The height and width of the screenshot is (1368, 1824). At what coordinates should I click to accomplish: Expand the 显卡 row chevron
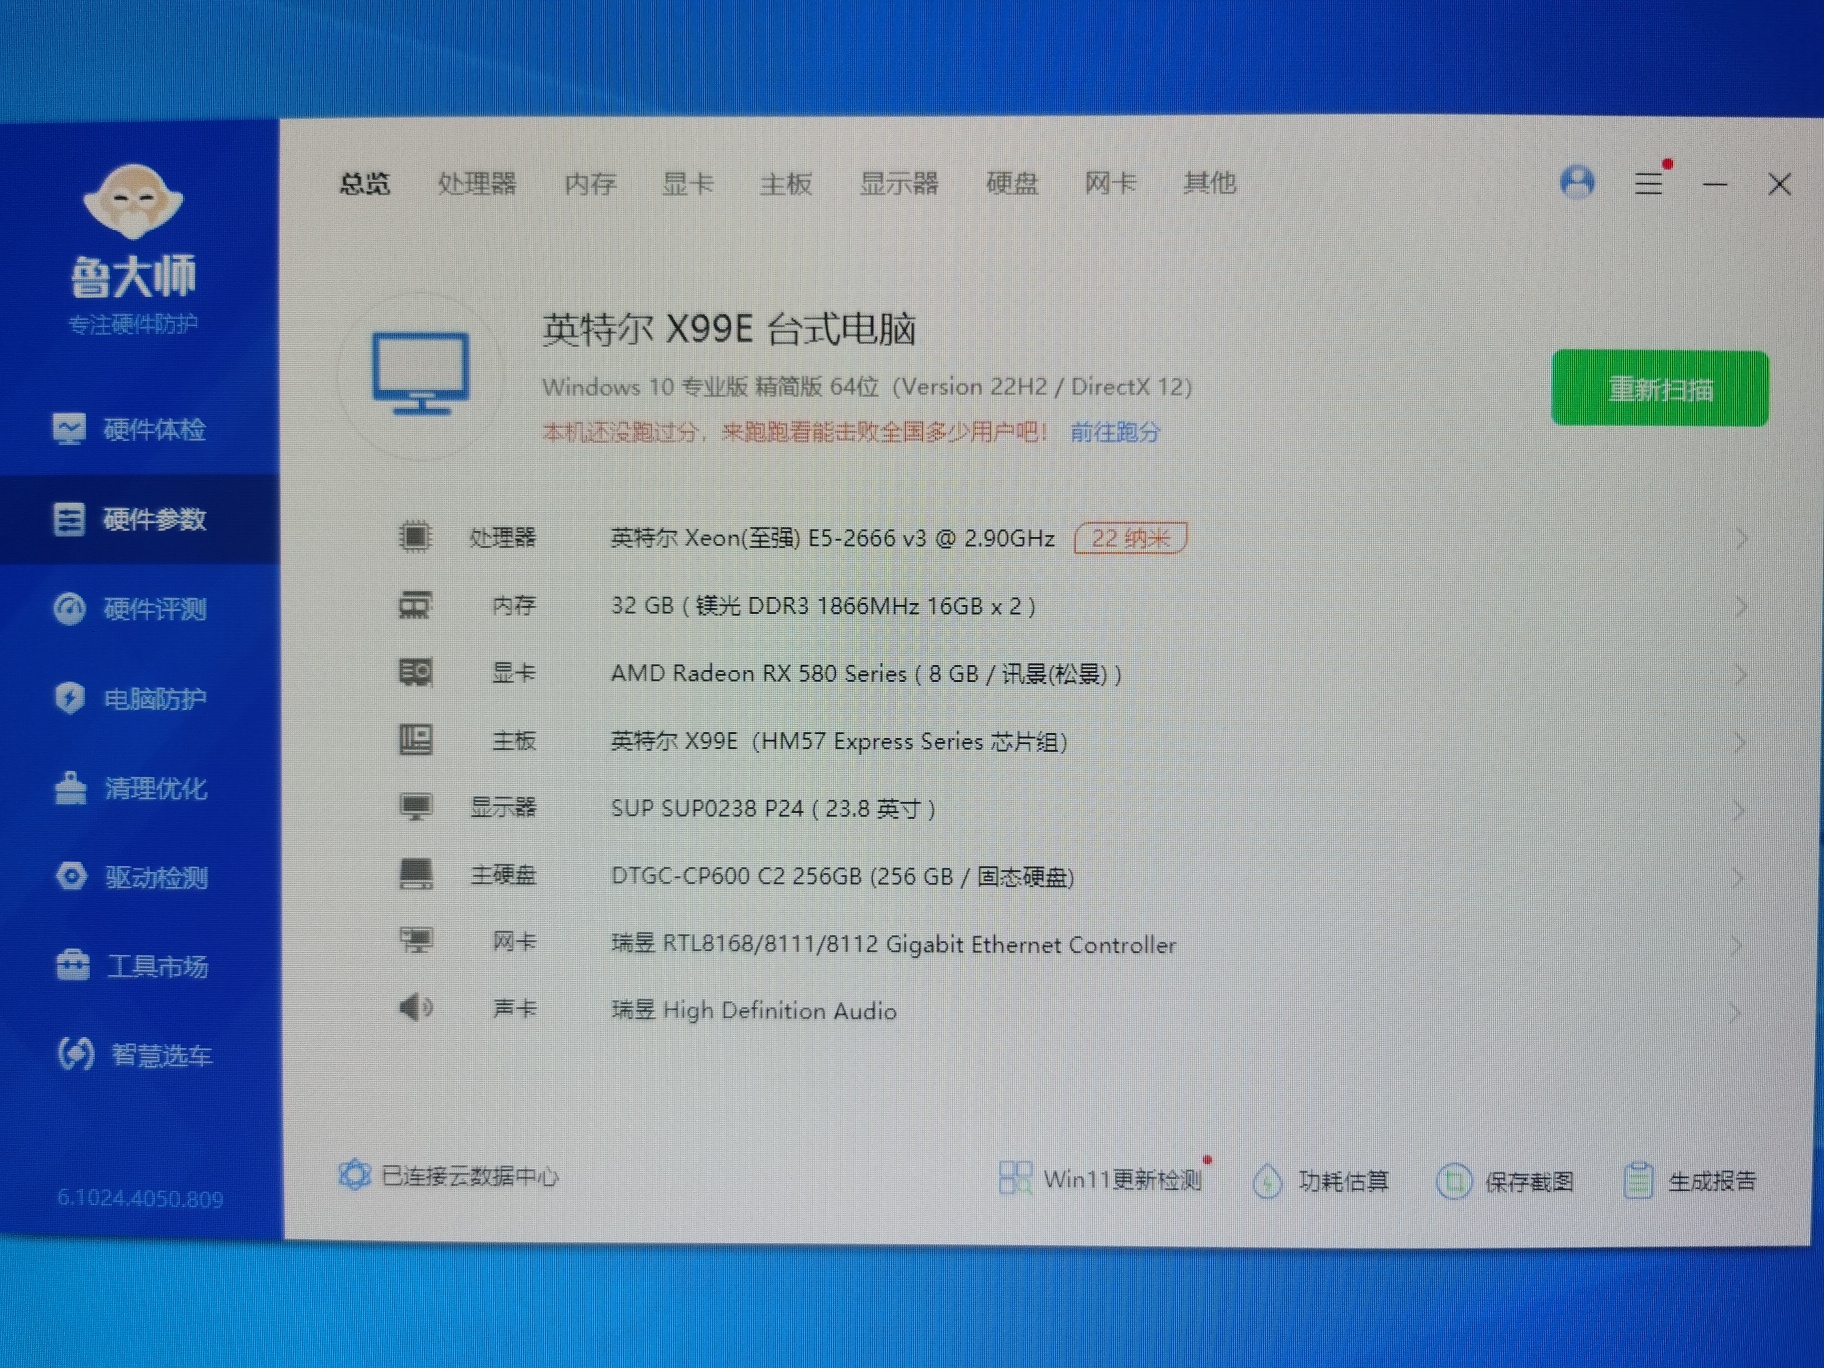[1740, 675]
